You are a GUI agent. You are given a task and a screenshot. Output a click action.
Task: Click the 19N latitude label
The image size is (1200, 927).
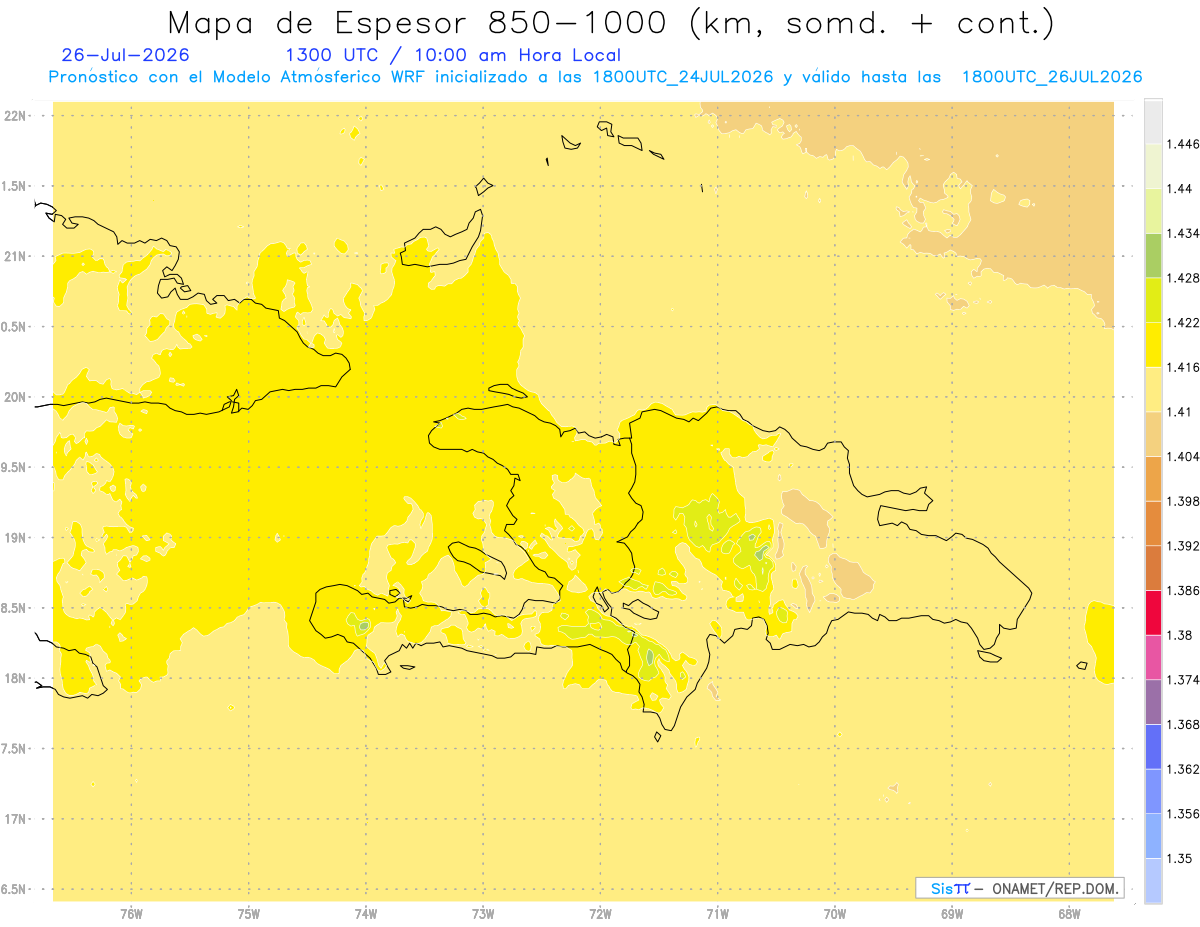coord(17,538)
